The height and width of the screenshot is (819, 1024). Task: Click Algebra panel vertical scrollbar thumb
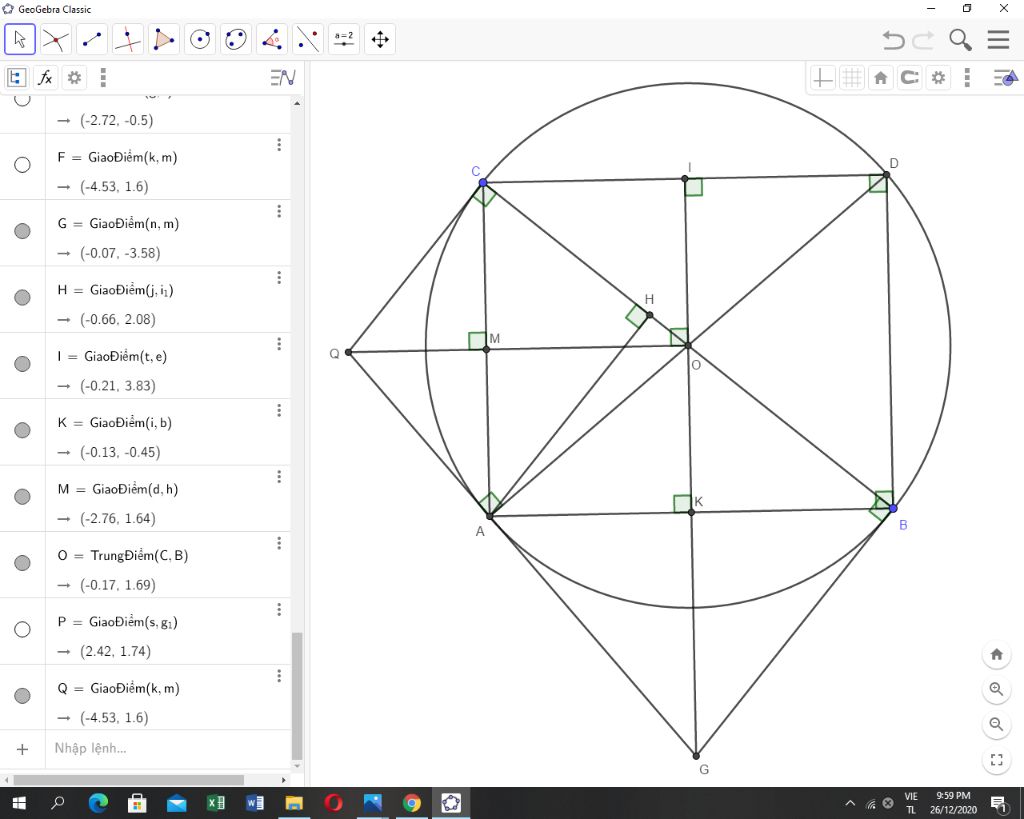point(297,696)
